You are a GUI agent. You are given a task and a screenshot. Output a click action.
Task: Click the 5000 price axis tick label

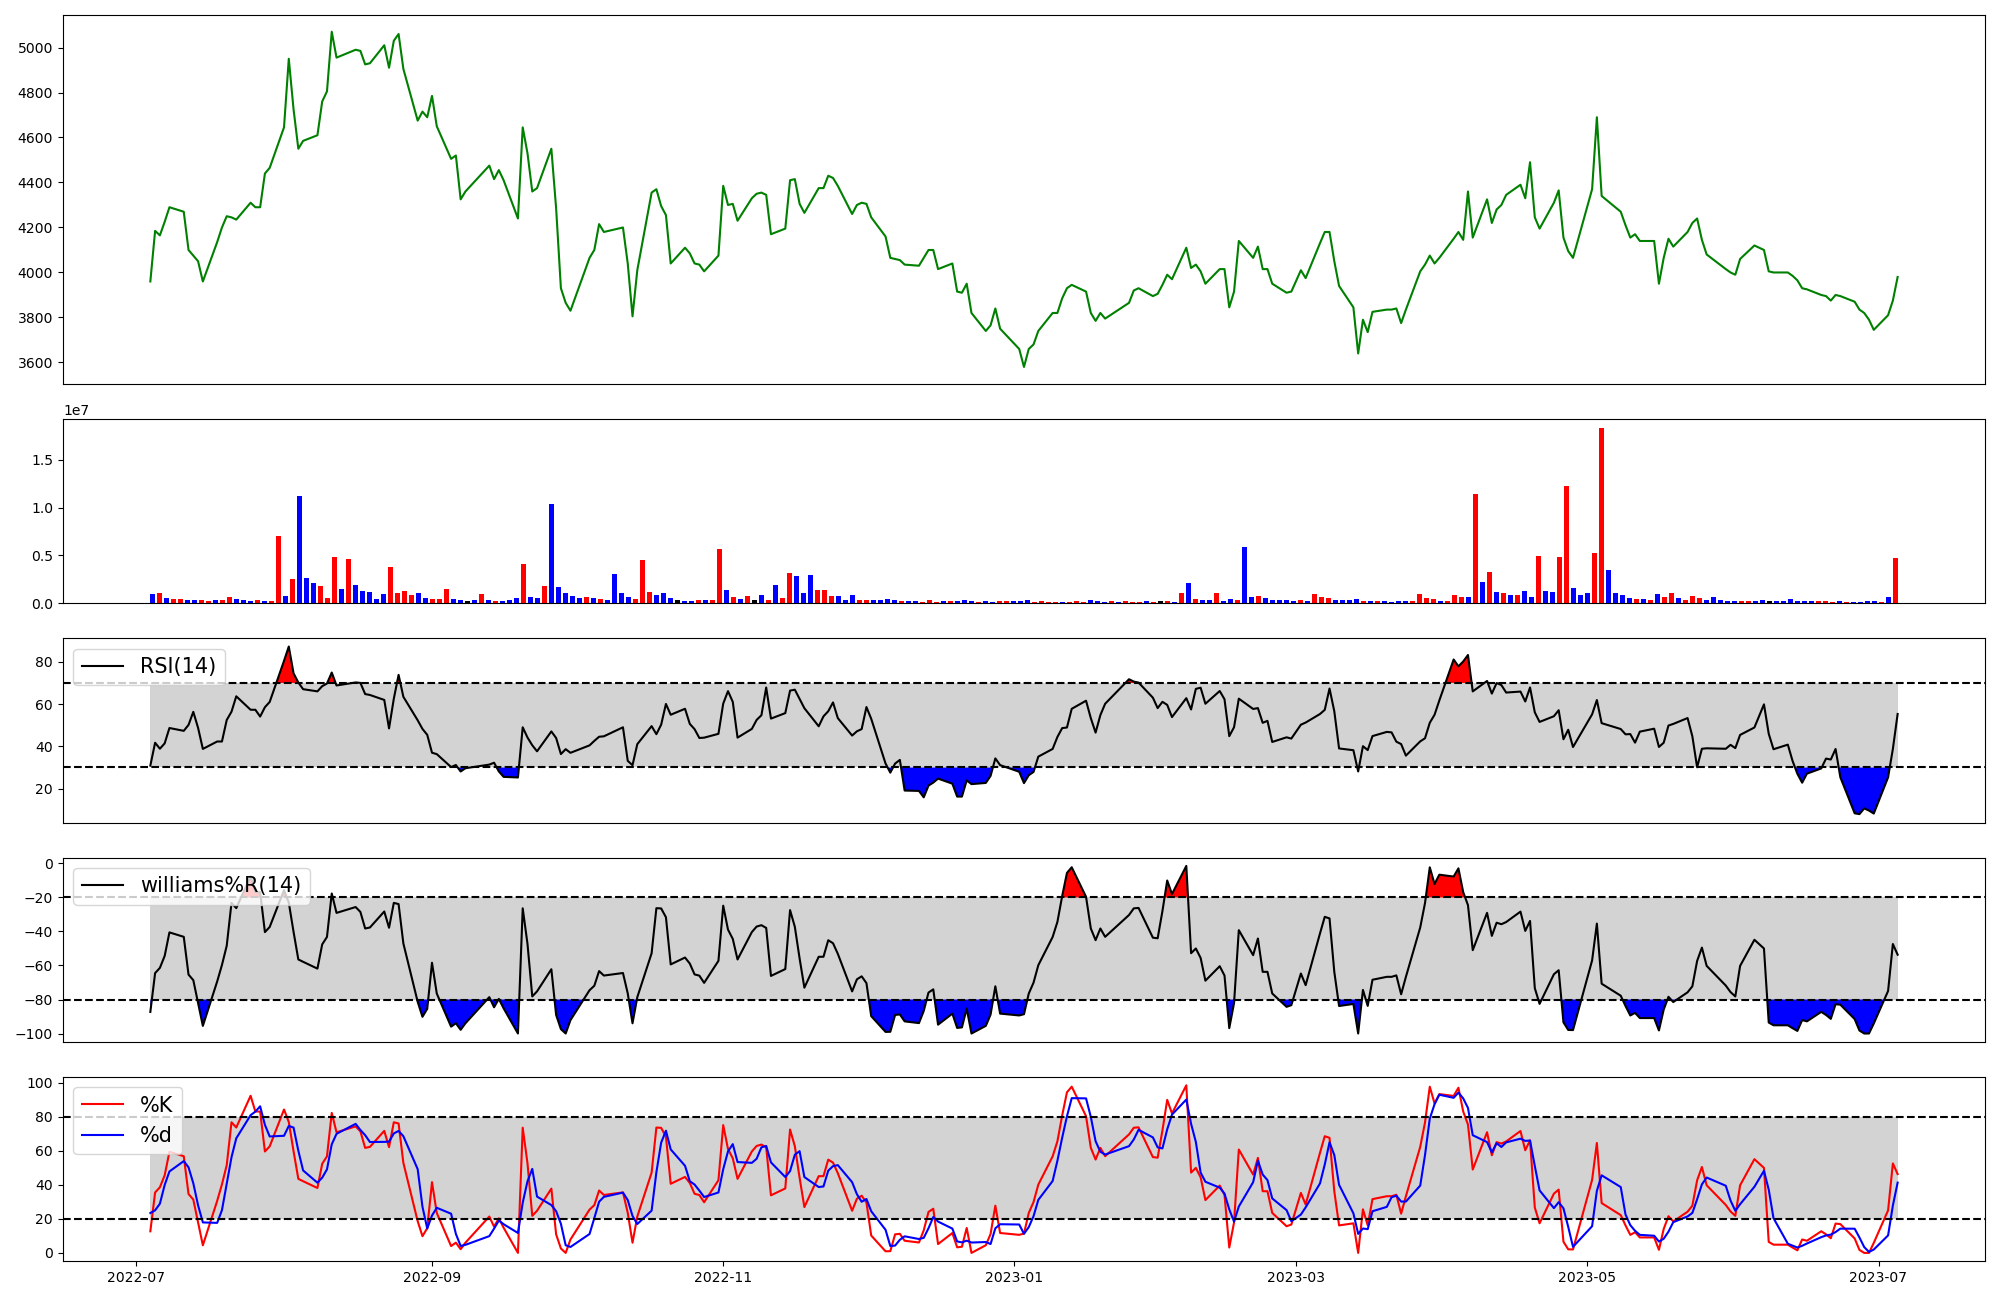click(x=34, y=48)
